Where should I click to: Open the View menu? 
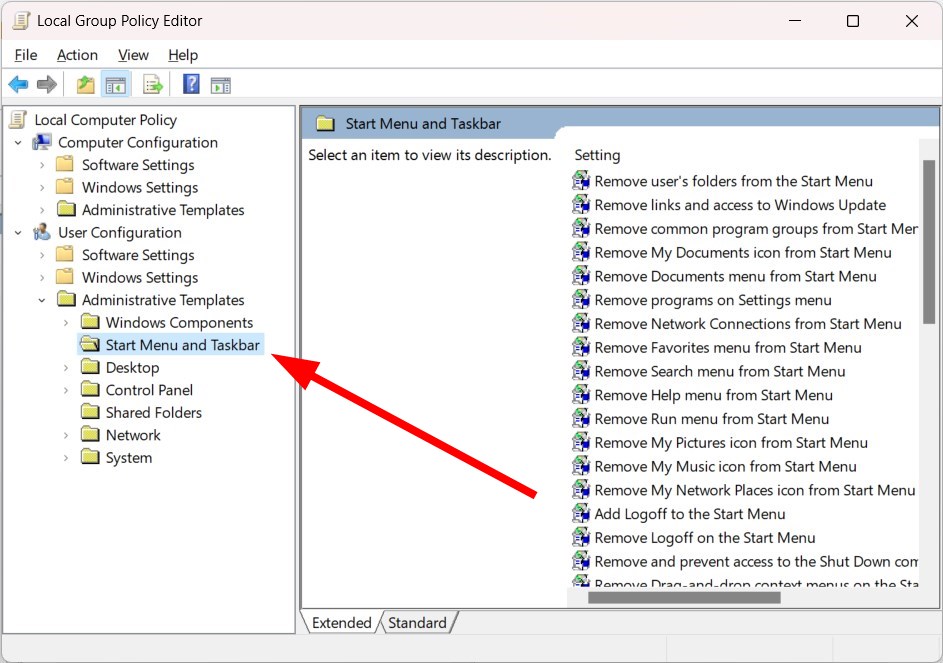[133, 55]
